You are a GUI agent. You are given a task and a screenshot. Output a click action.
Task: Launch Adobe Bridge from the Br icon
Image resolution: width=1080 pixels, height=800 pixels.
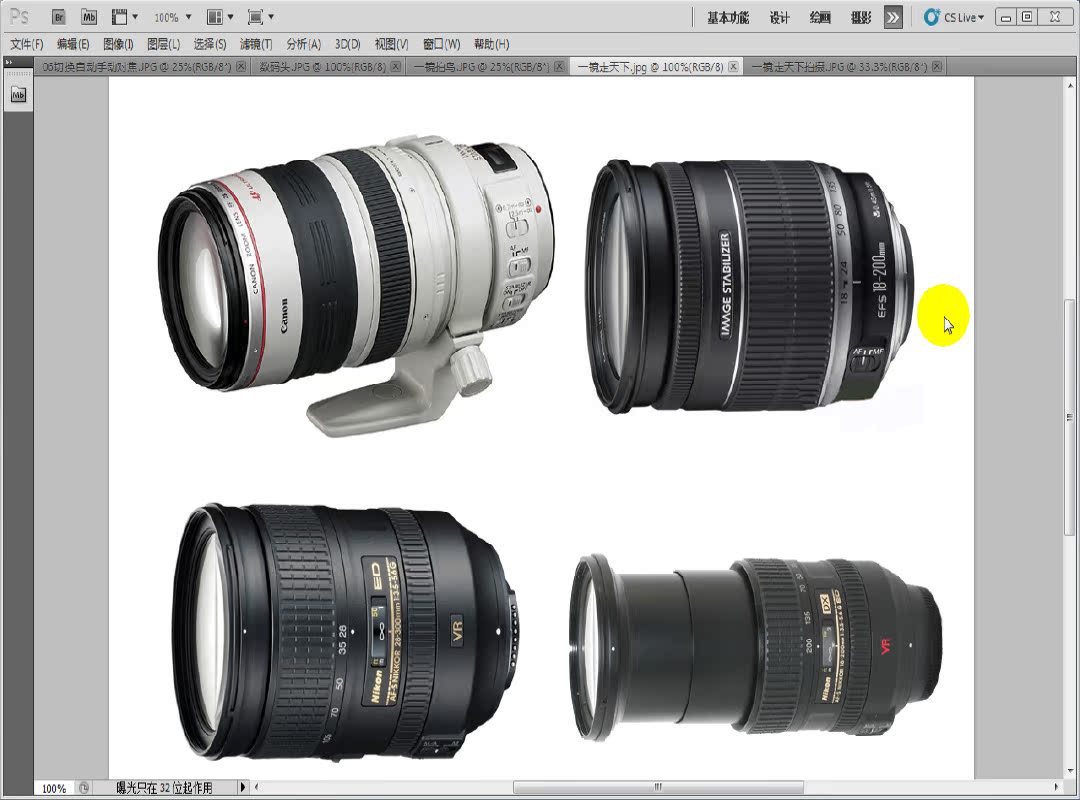59,17
